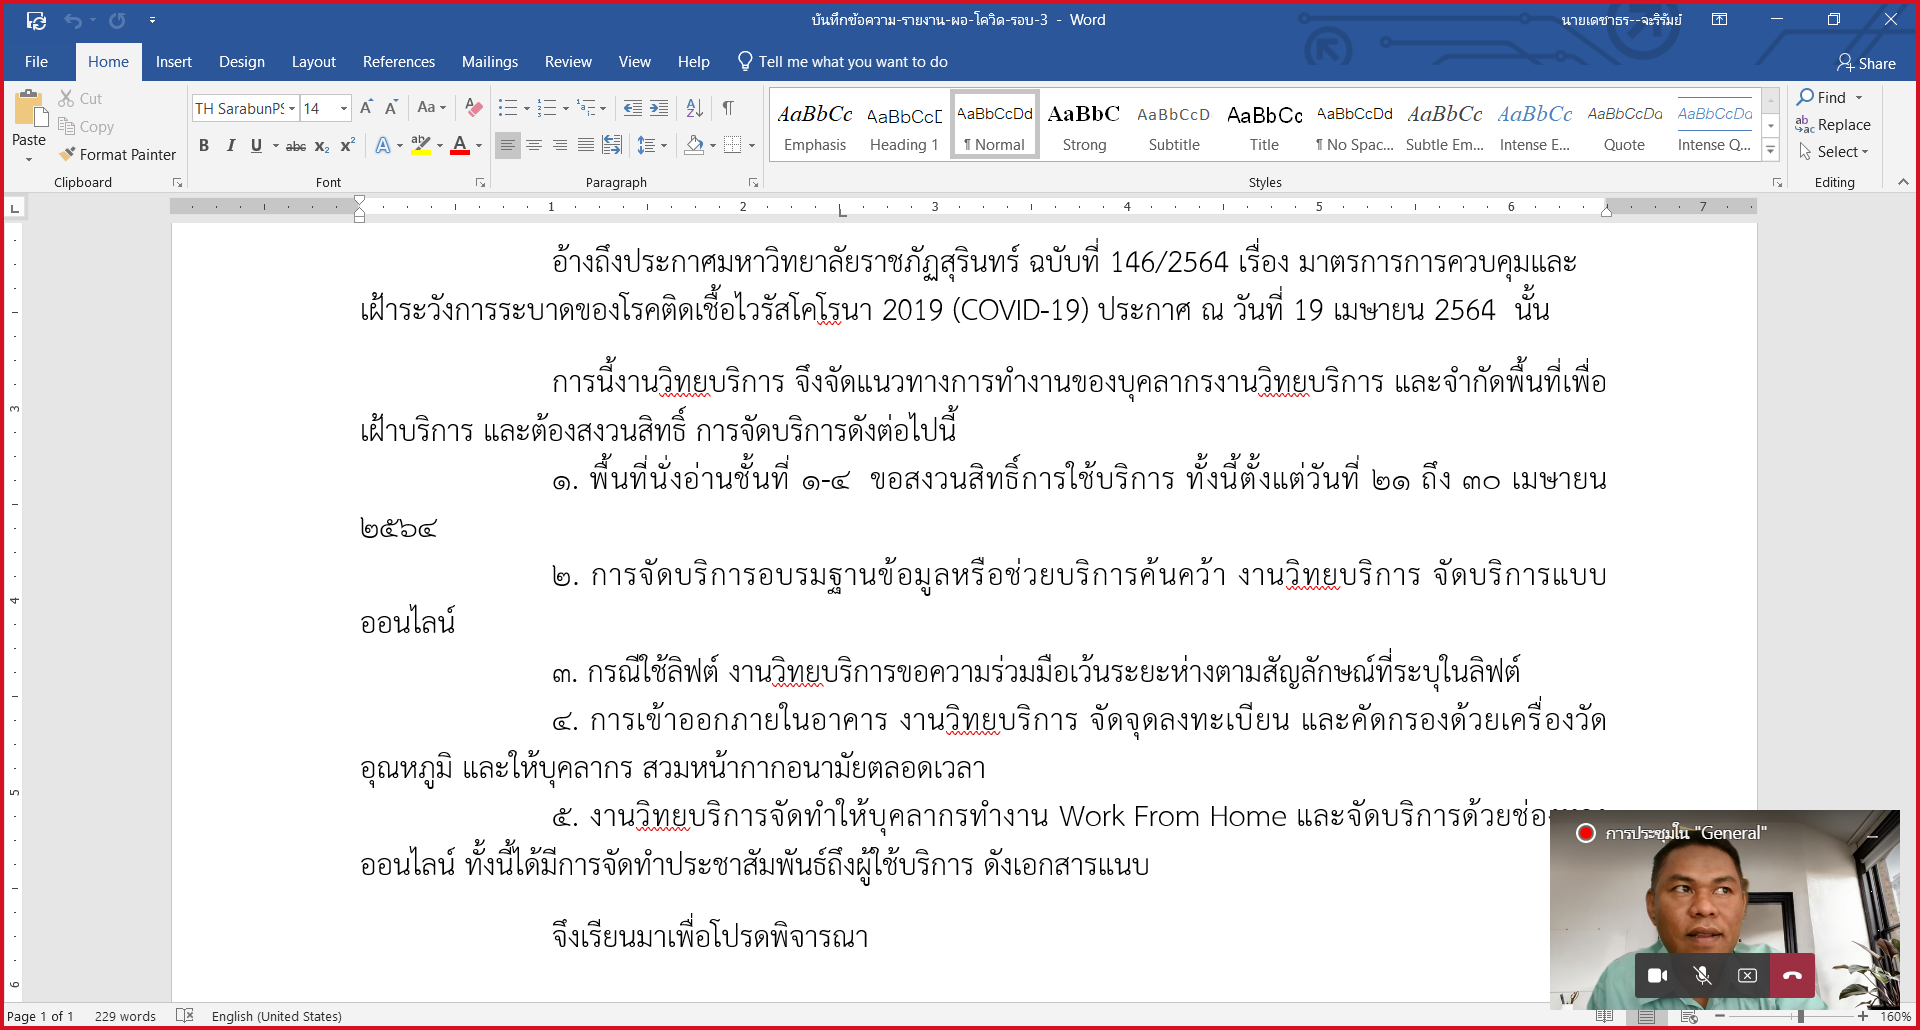This screenshot has width=1920, height=1030.
Task: Click the Clear All Formatting icon
Action: [x=474, y=108]
